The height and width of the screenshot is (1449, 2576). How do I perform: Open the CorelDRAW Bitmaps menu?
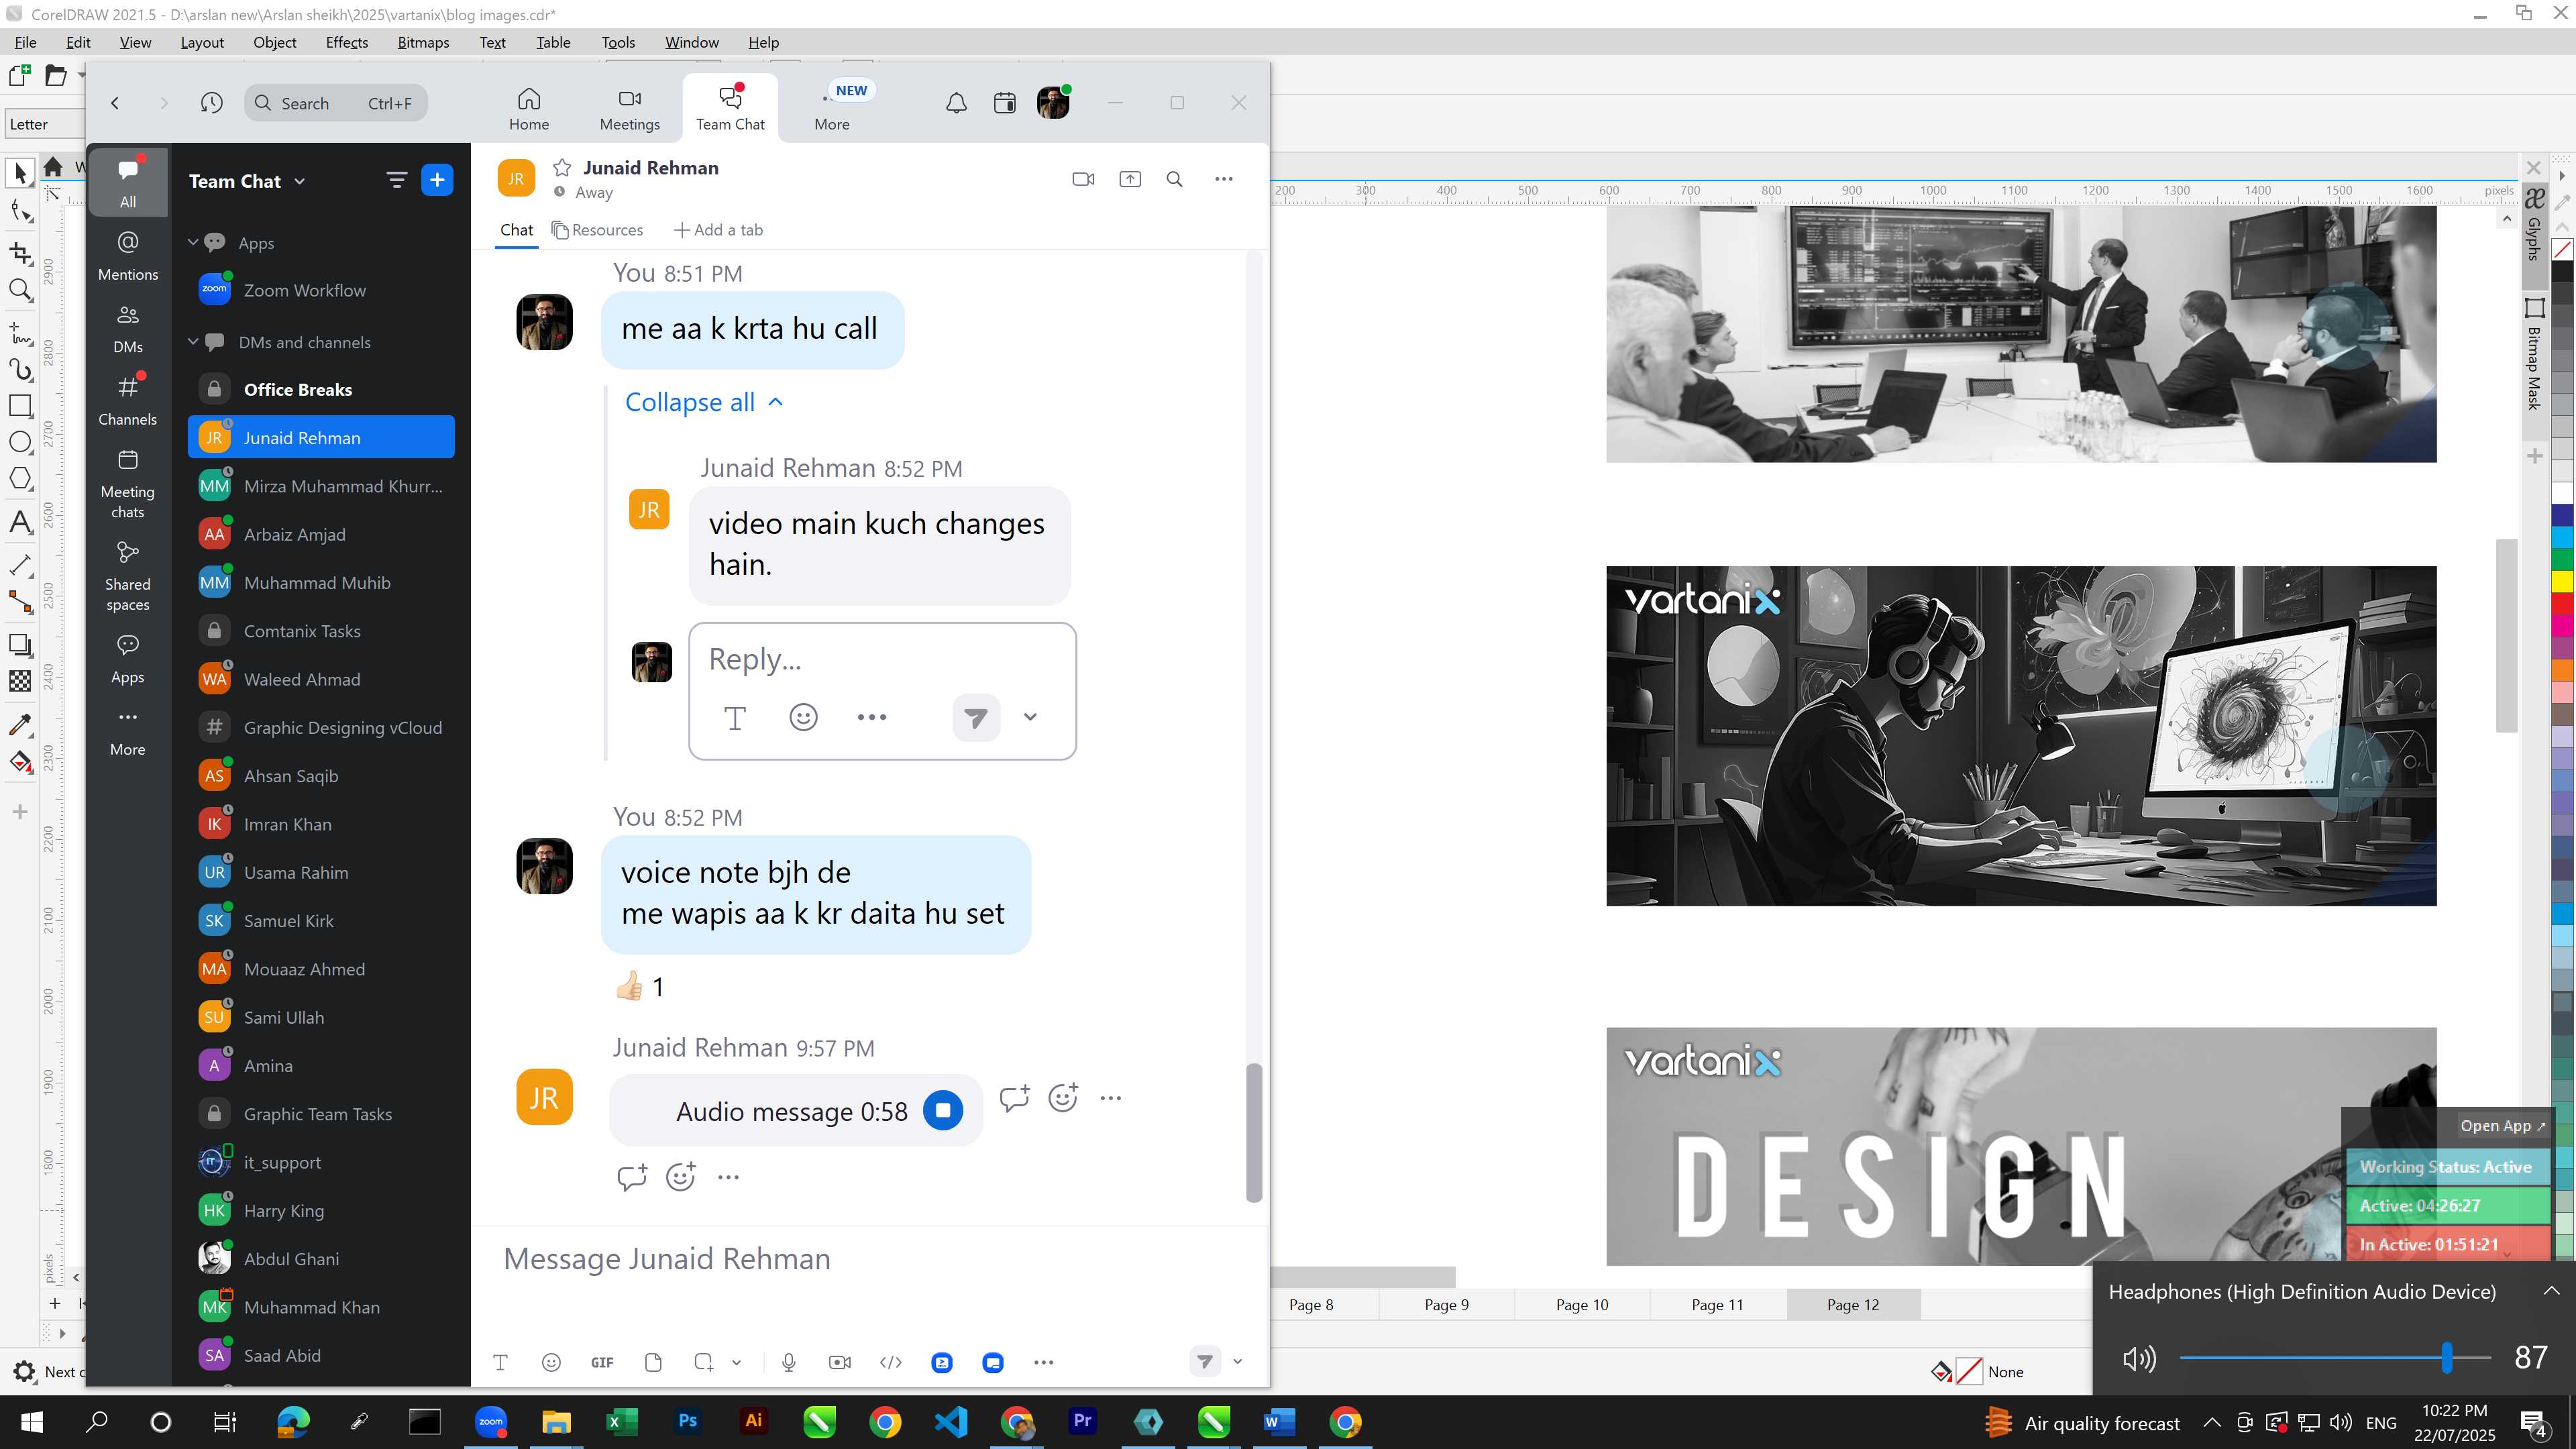click(x=423, y=42)
